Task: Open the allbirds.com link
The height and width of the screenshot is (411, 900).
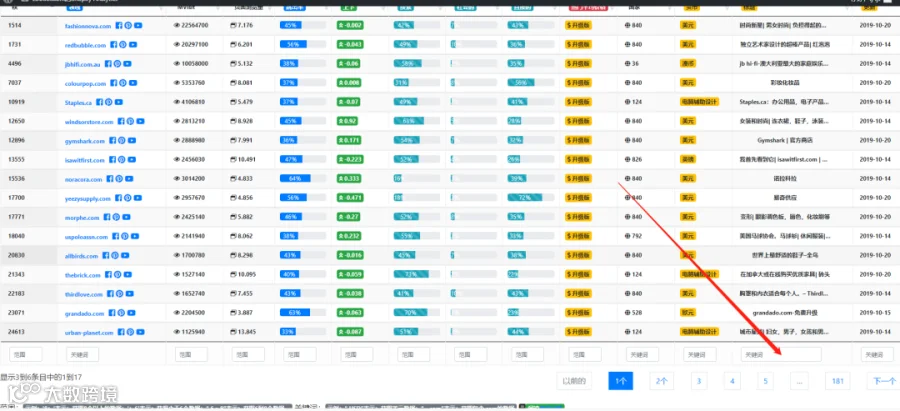Action: coord(82,256)
